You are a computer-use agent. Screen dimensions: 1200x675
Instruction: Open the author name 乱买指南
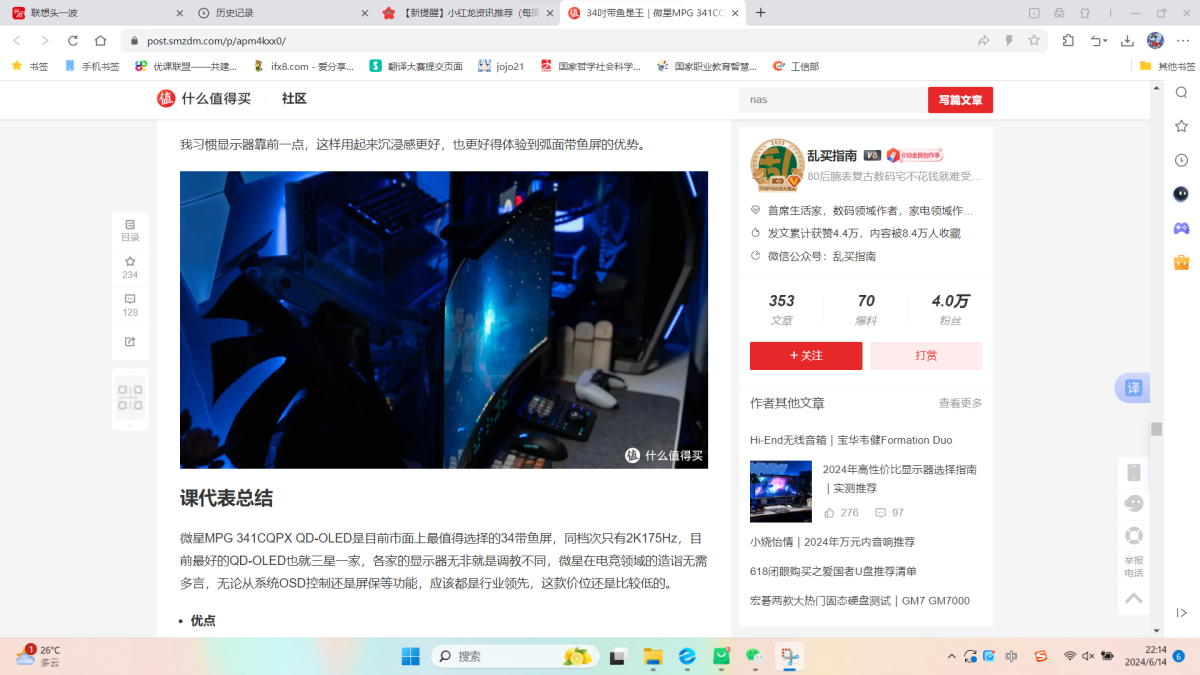click(x=832, y=156)
